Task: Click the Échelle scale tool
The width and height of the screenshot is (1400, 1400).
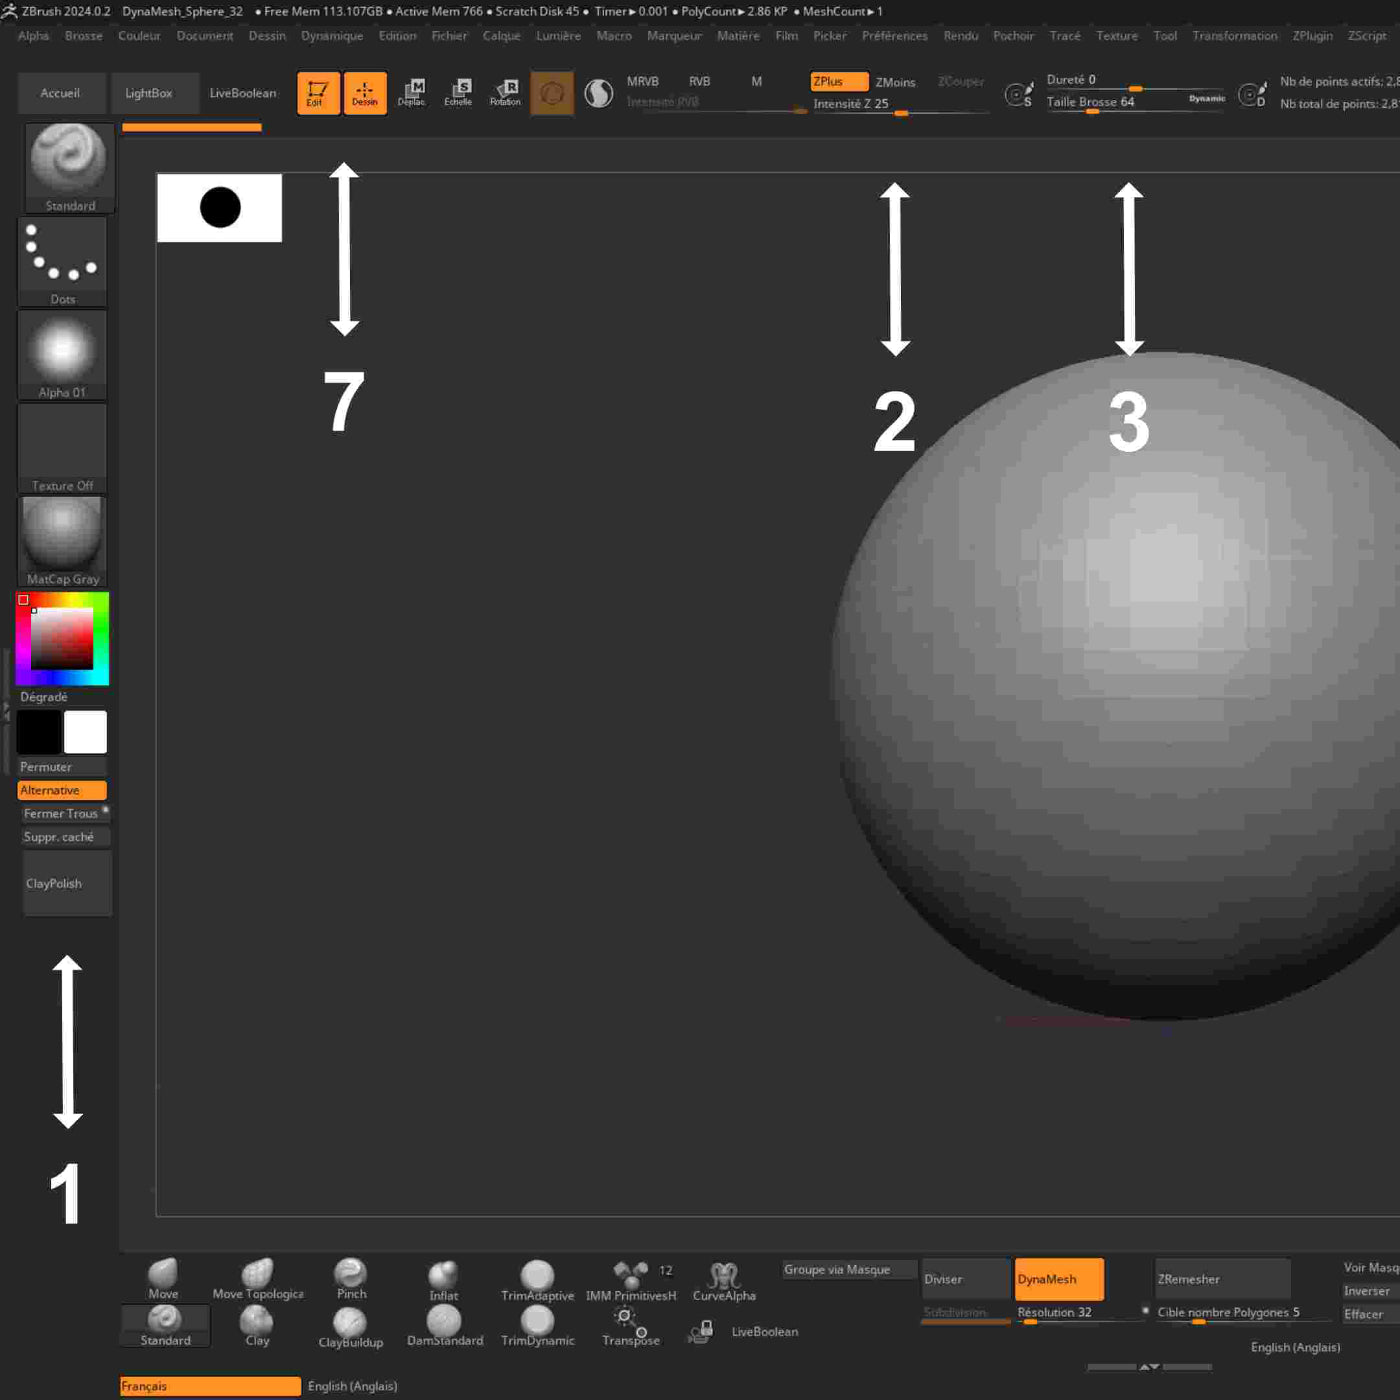Action: 458,92
